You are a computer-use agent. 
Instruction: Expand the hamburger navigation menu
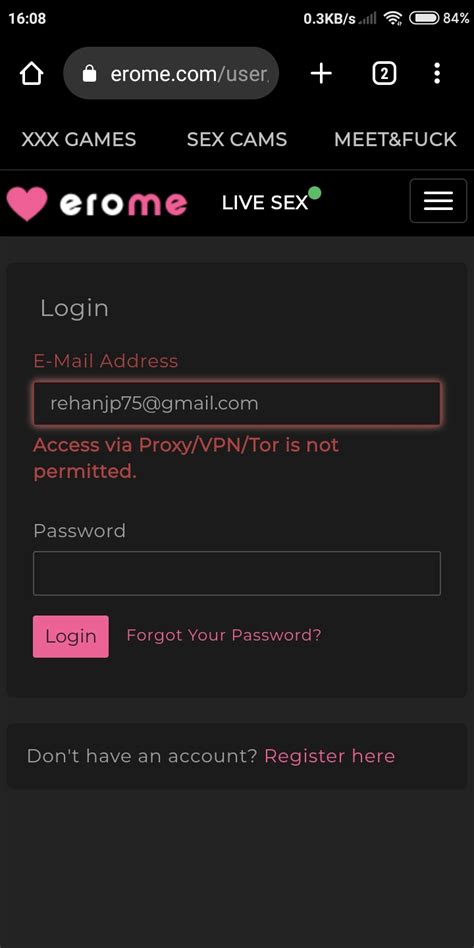438,201
